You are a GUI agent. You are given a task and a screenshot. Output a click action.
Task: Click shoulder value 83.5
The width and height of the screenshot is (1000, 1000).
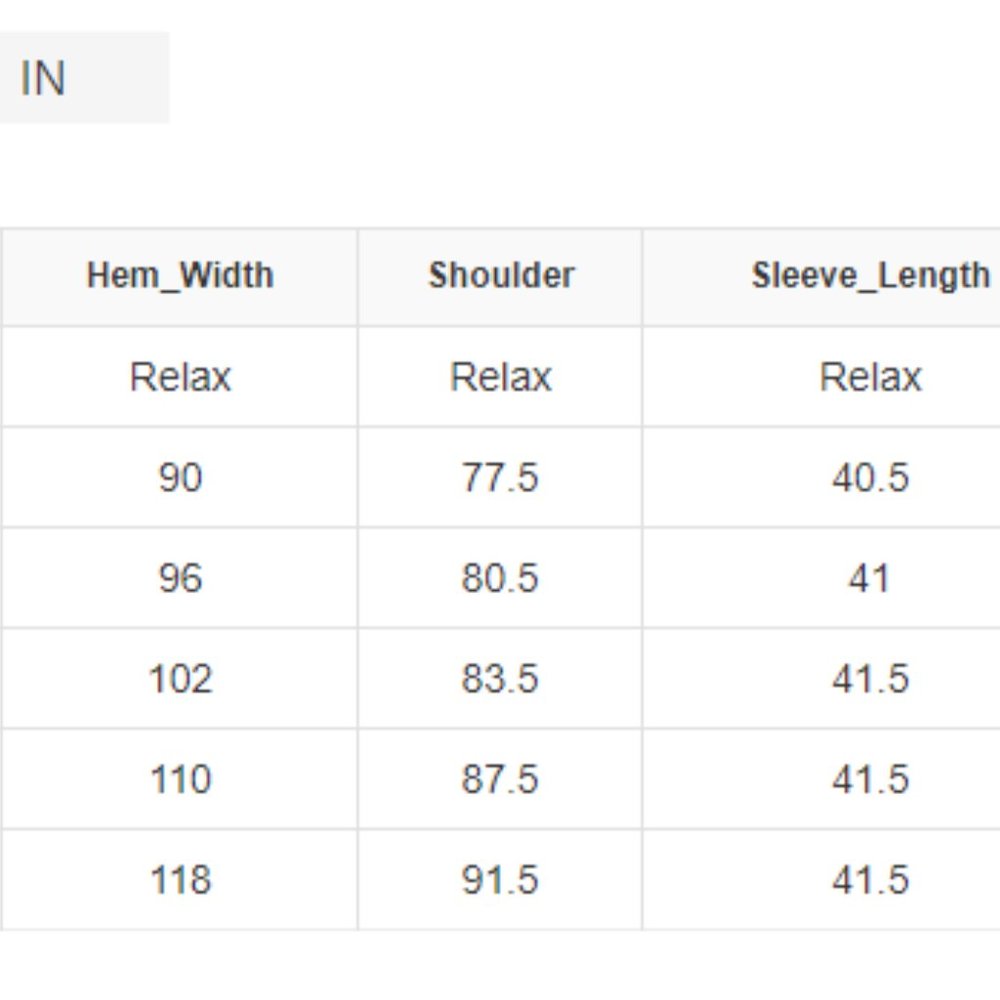[x=500, y=678]
